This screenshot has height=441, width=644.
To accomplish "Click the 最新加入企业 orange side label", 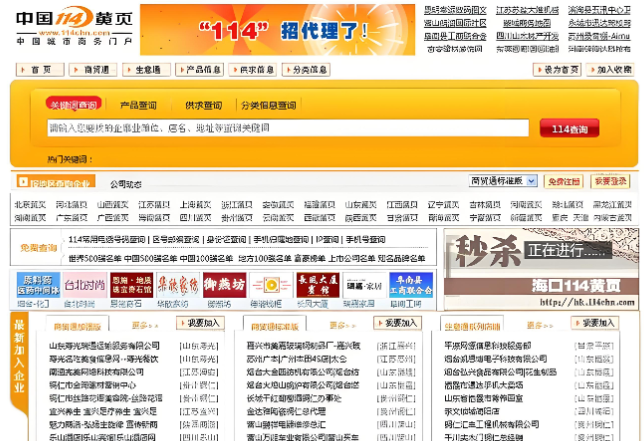I will click(x=19, y=356).
